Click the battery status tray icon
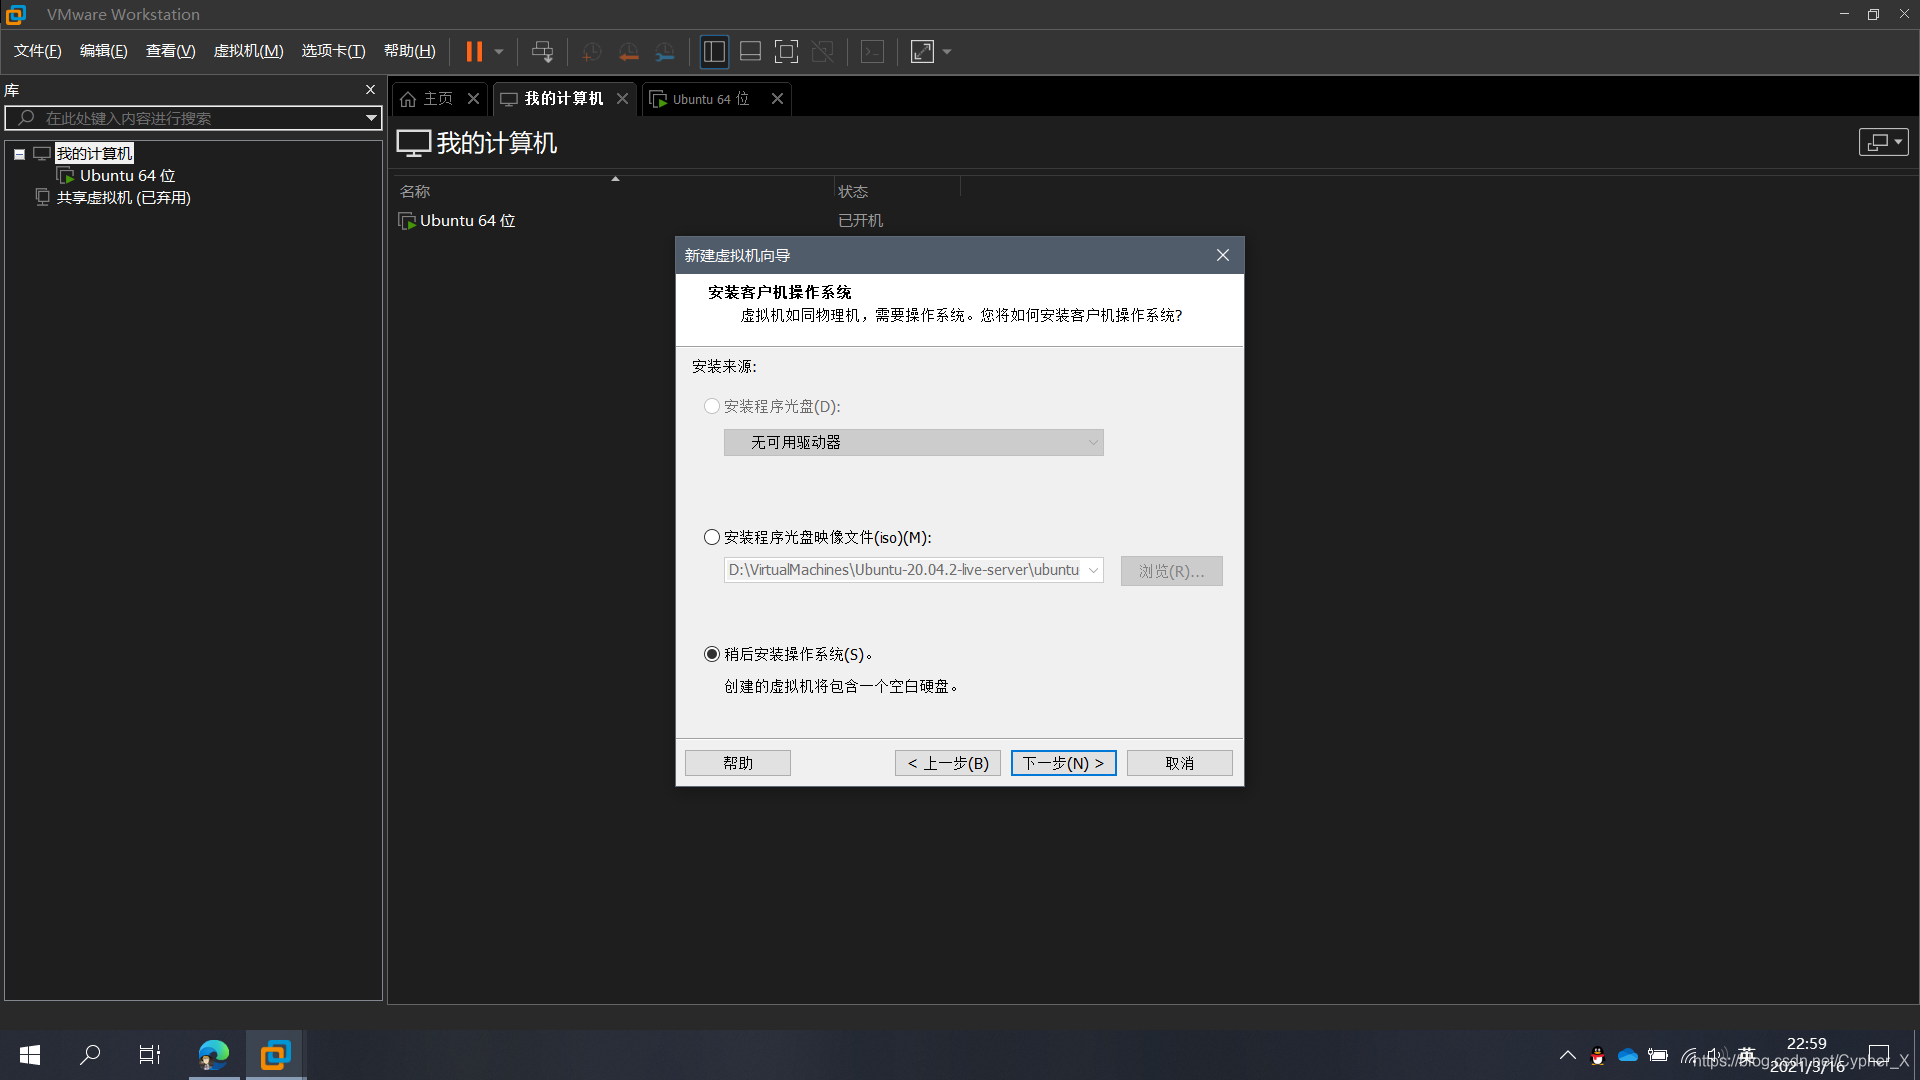 1658,1055
